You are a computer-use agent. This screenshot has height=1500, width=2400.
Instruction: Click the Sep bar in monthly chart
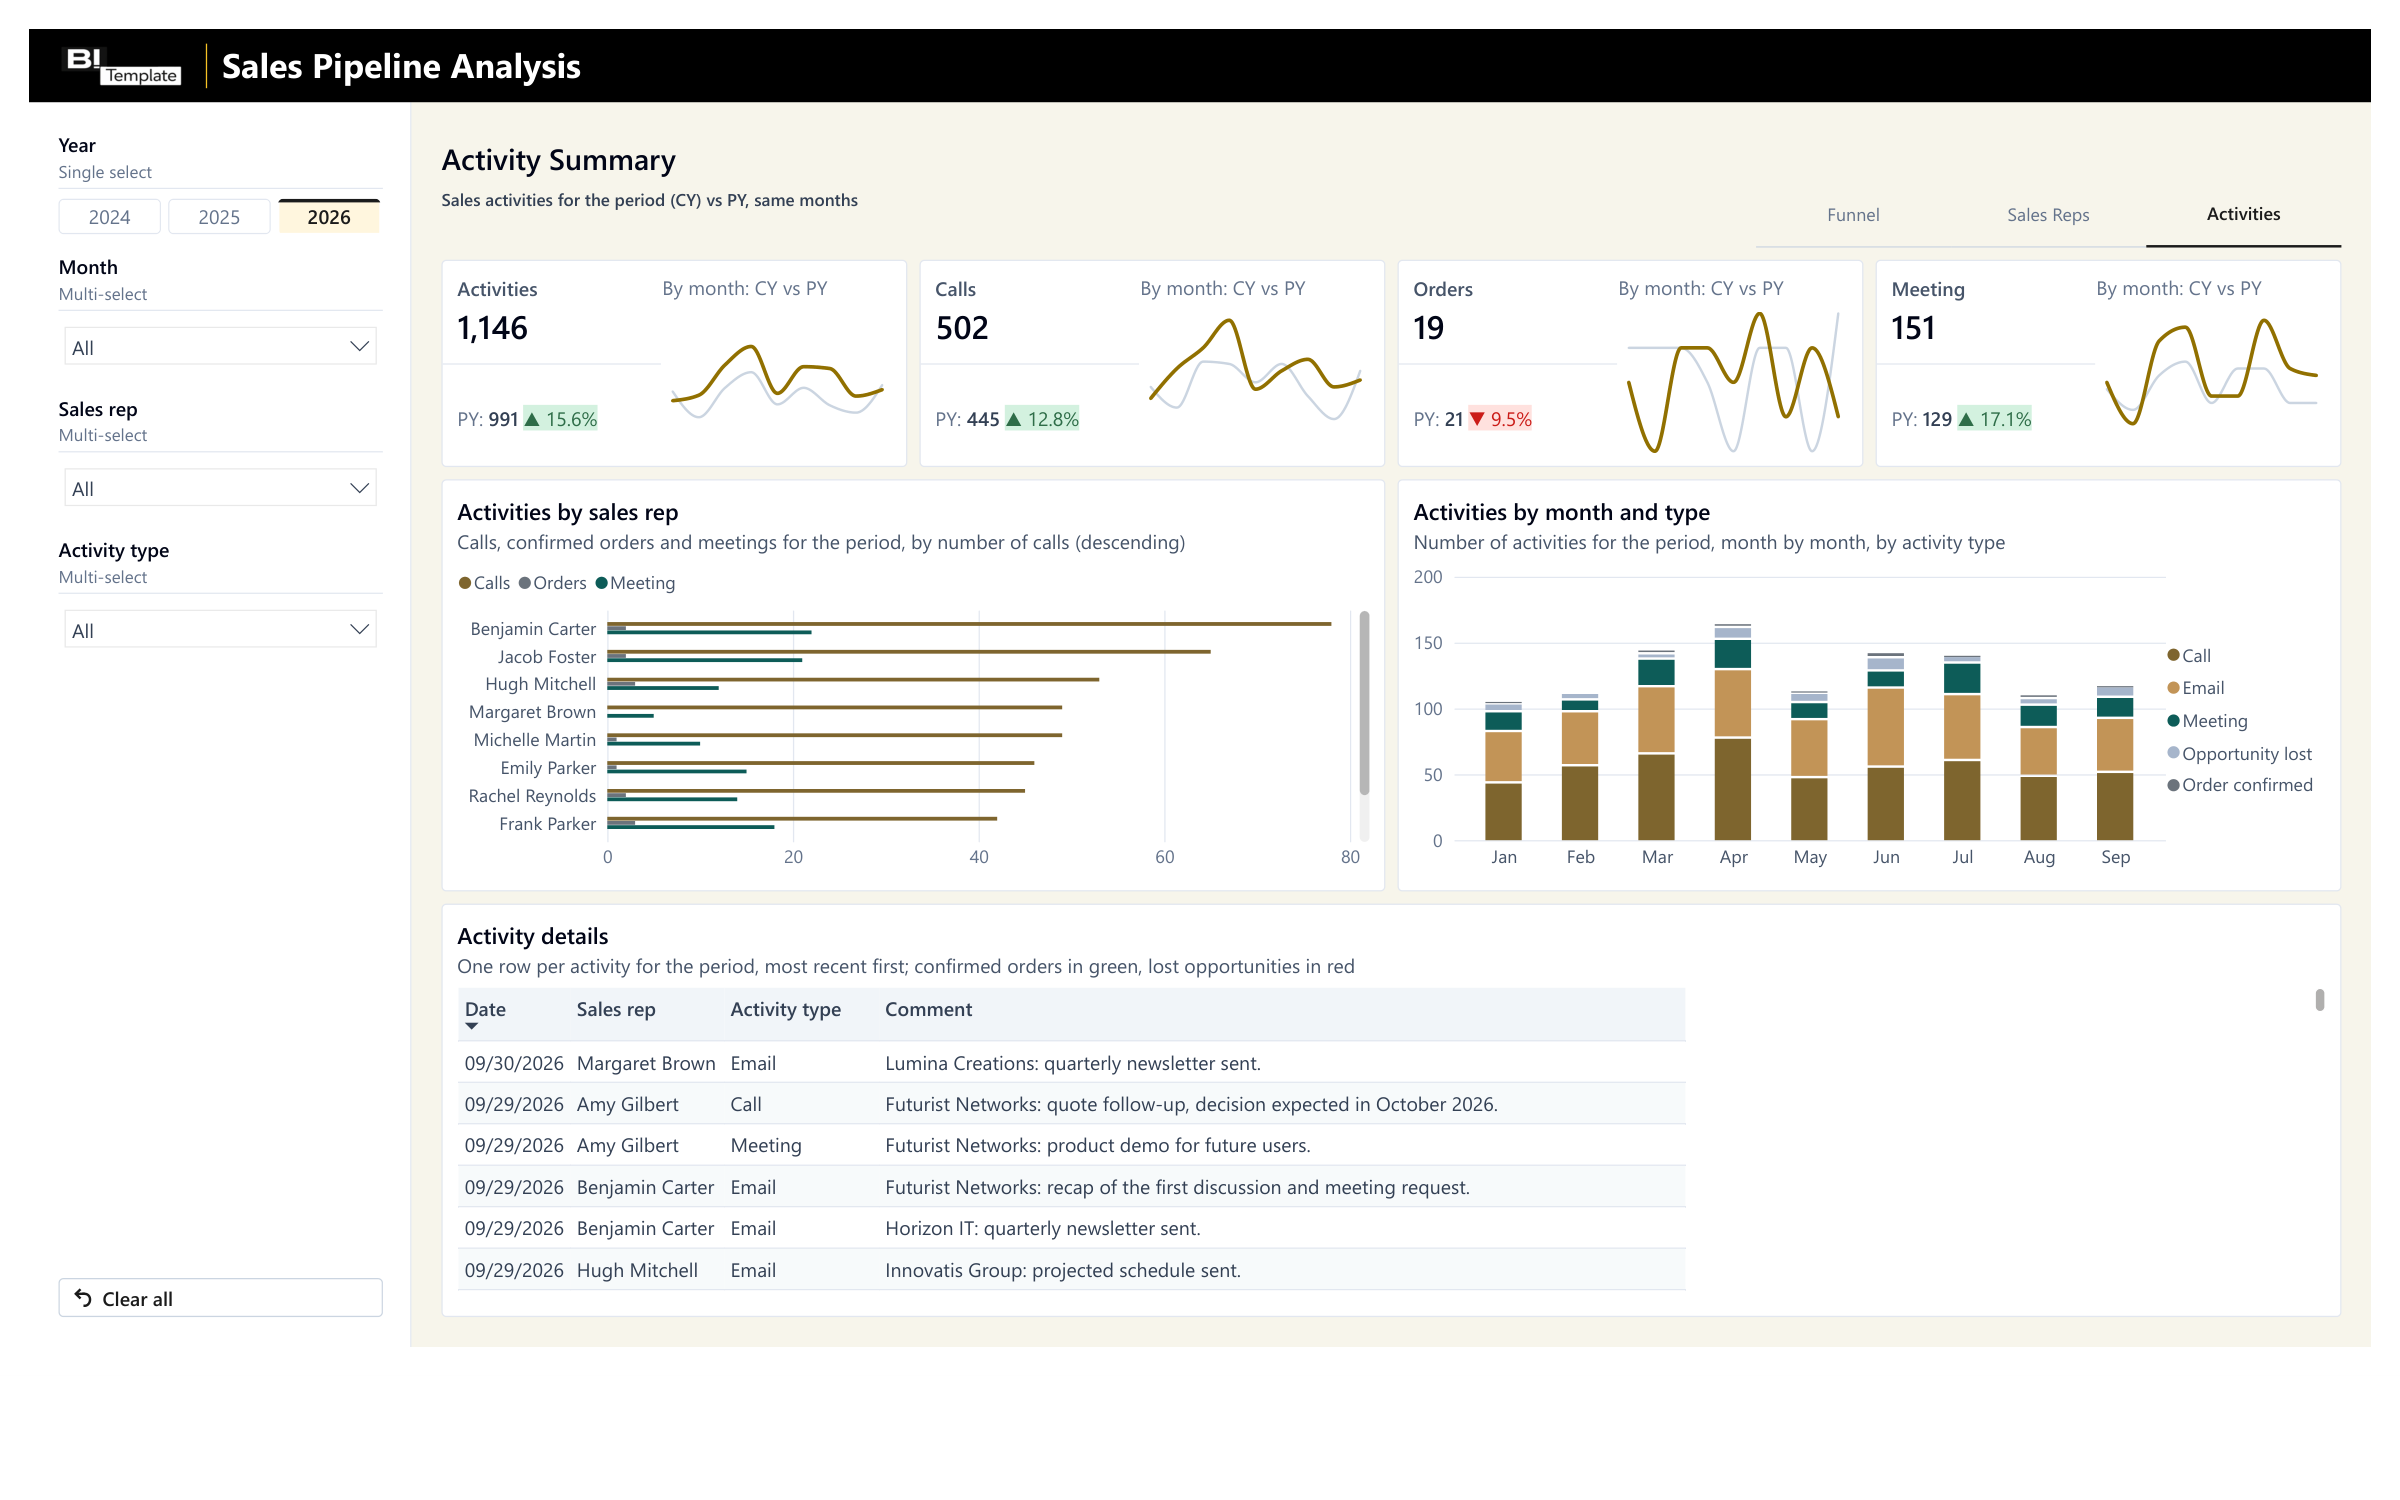click(2115, 764)
